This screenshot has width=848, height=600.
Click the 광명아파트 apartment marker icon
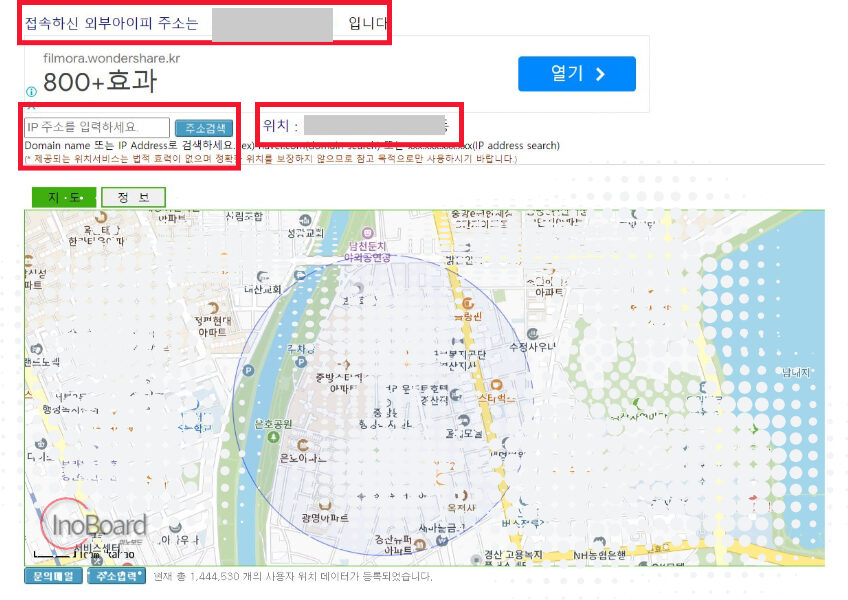324,505
